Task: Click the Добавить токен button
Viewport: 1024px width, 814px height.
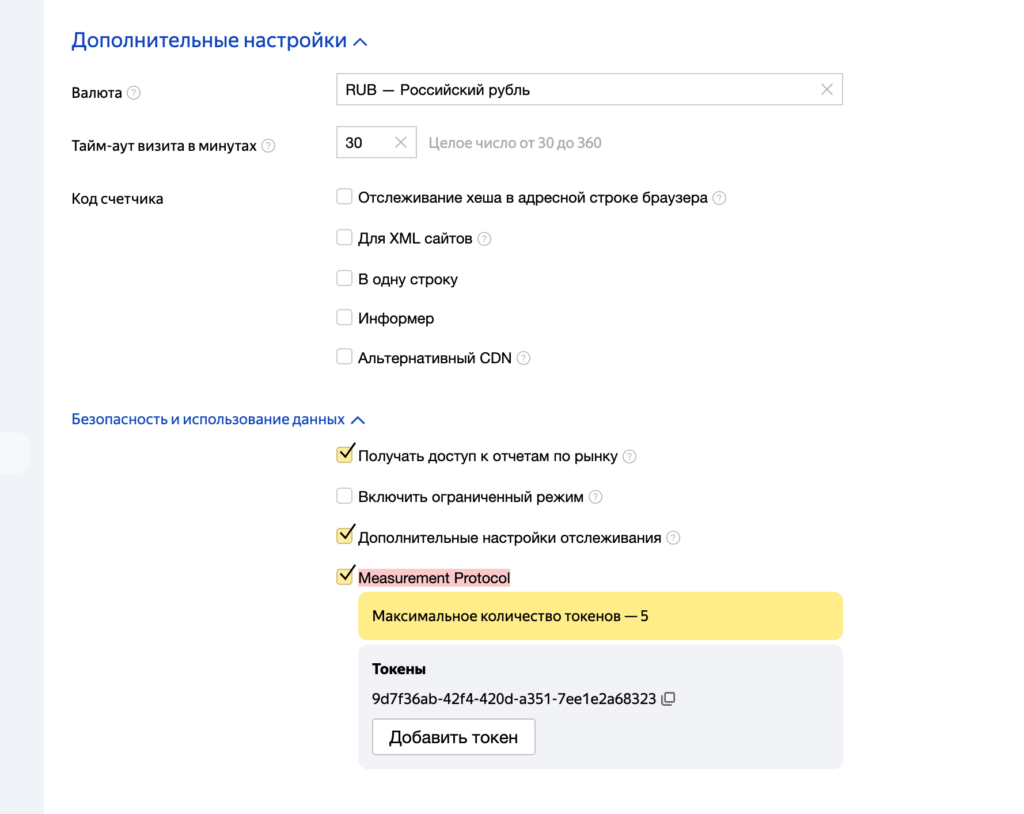Action: [453, 737]
